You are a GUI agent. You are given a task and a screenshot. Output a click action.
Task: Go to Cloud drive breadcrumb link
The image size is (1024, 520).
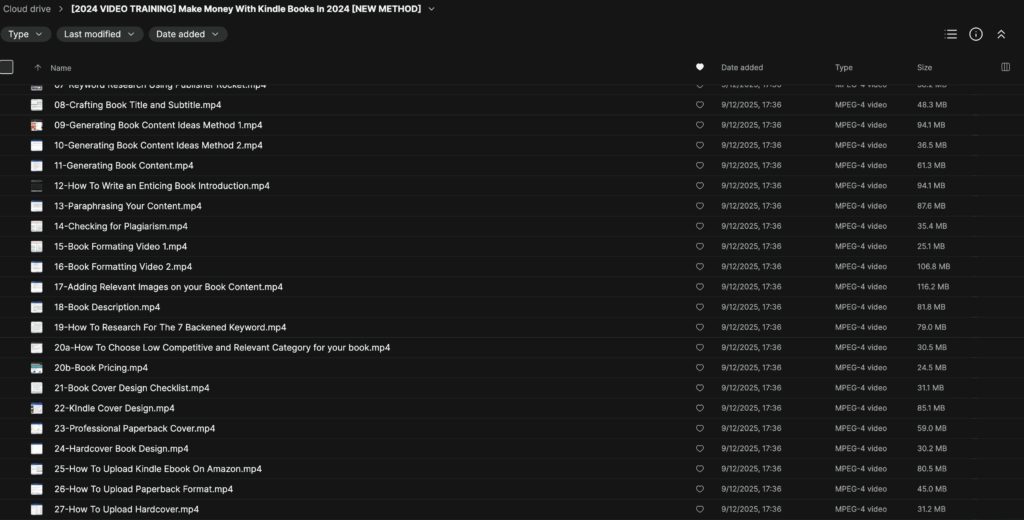click(x=27, y=9)
